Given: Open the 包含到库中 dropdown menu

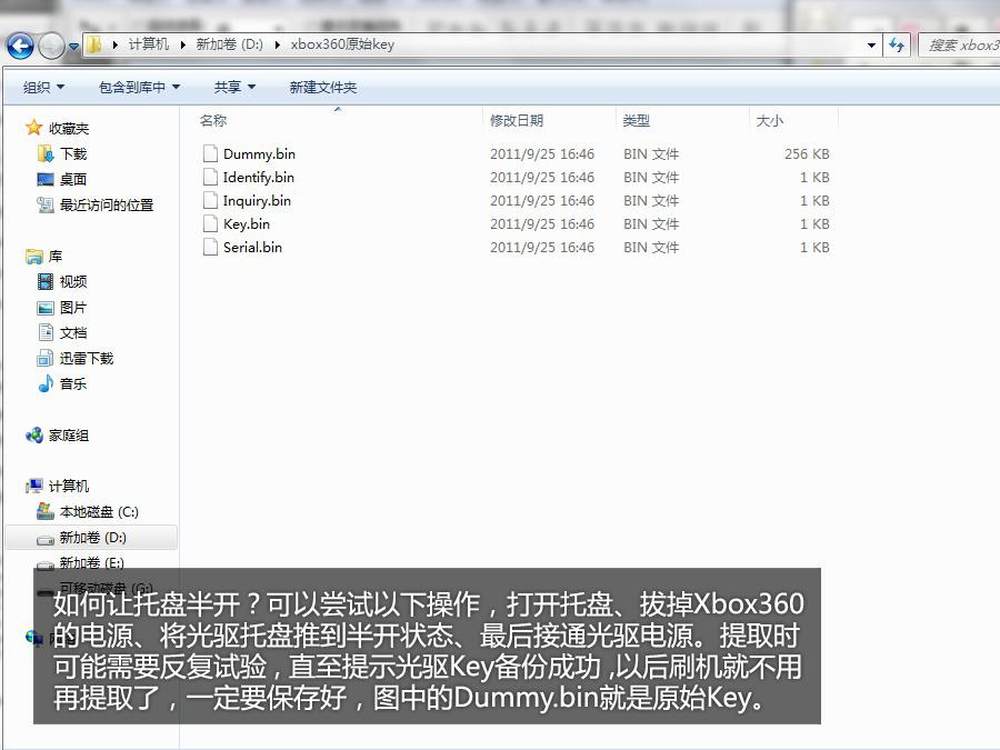Looking at the screenshot, I should 139,87.
